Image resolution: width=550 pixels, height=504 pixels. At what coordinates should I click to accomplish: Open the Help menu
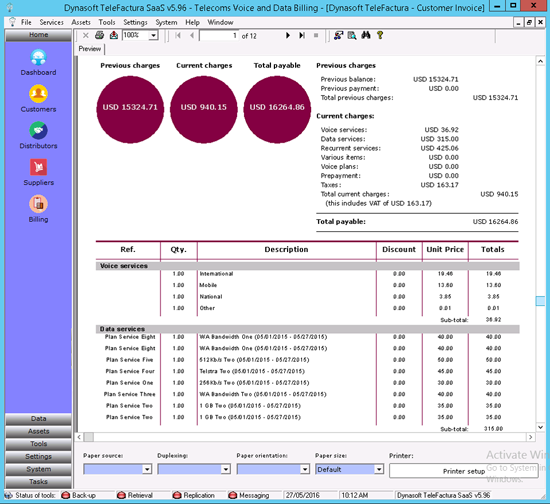coord(192,22)
